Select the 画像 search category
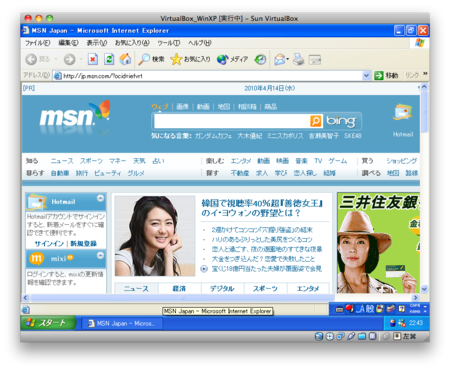Screen dimensions: 450x370 coord(182,107)
